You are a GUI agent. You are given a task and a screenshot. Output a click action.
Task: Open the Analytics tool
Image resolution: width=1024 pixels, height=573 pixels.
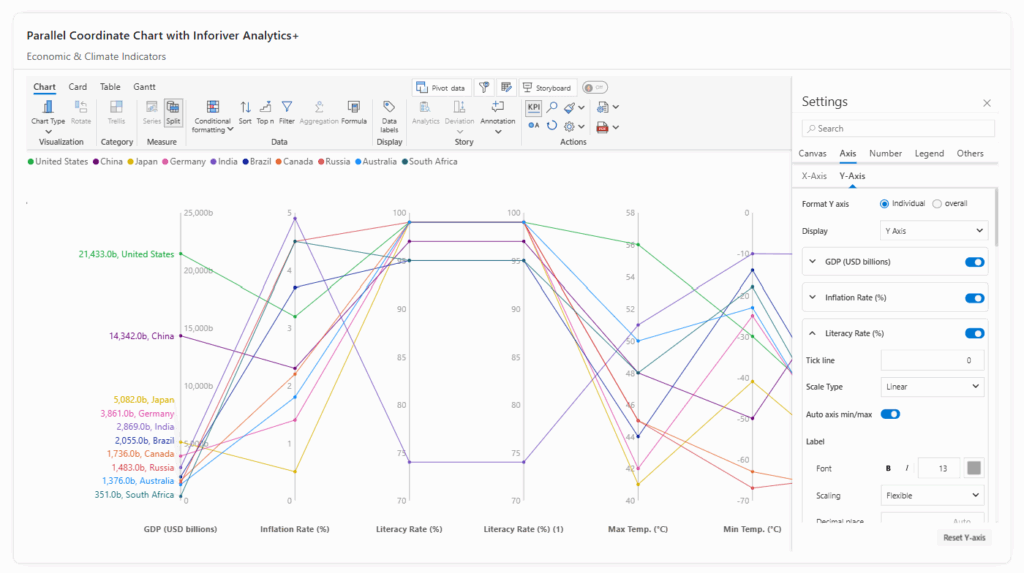(x=425, y=112)
